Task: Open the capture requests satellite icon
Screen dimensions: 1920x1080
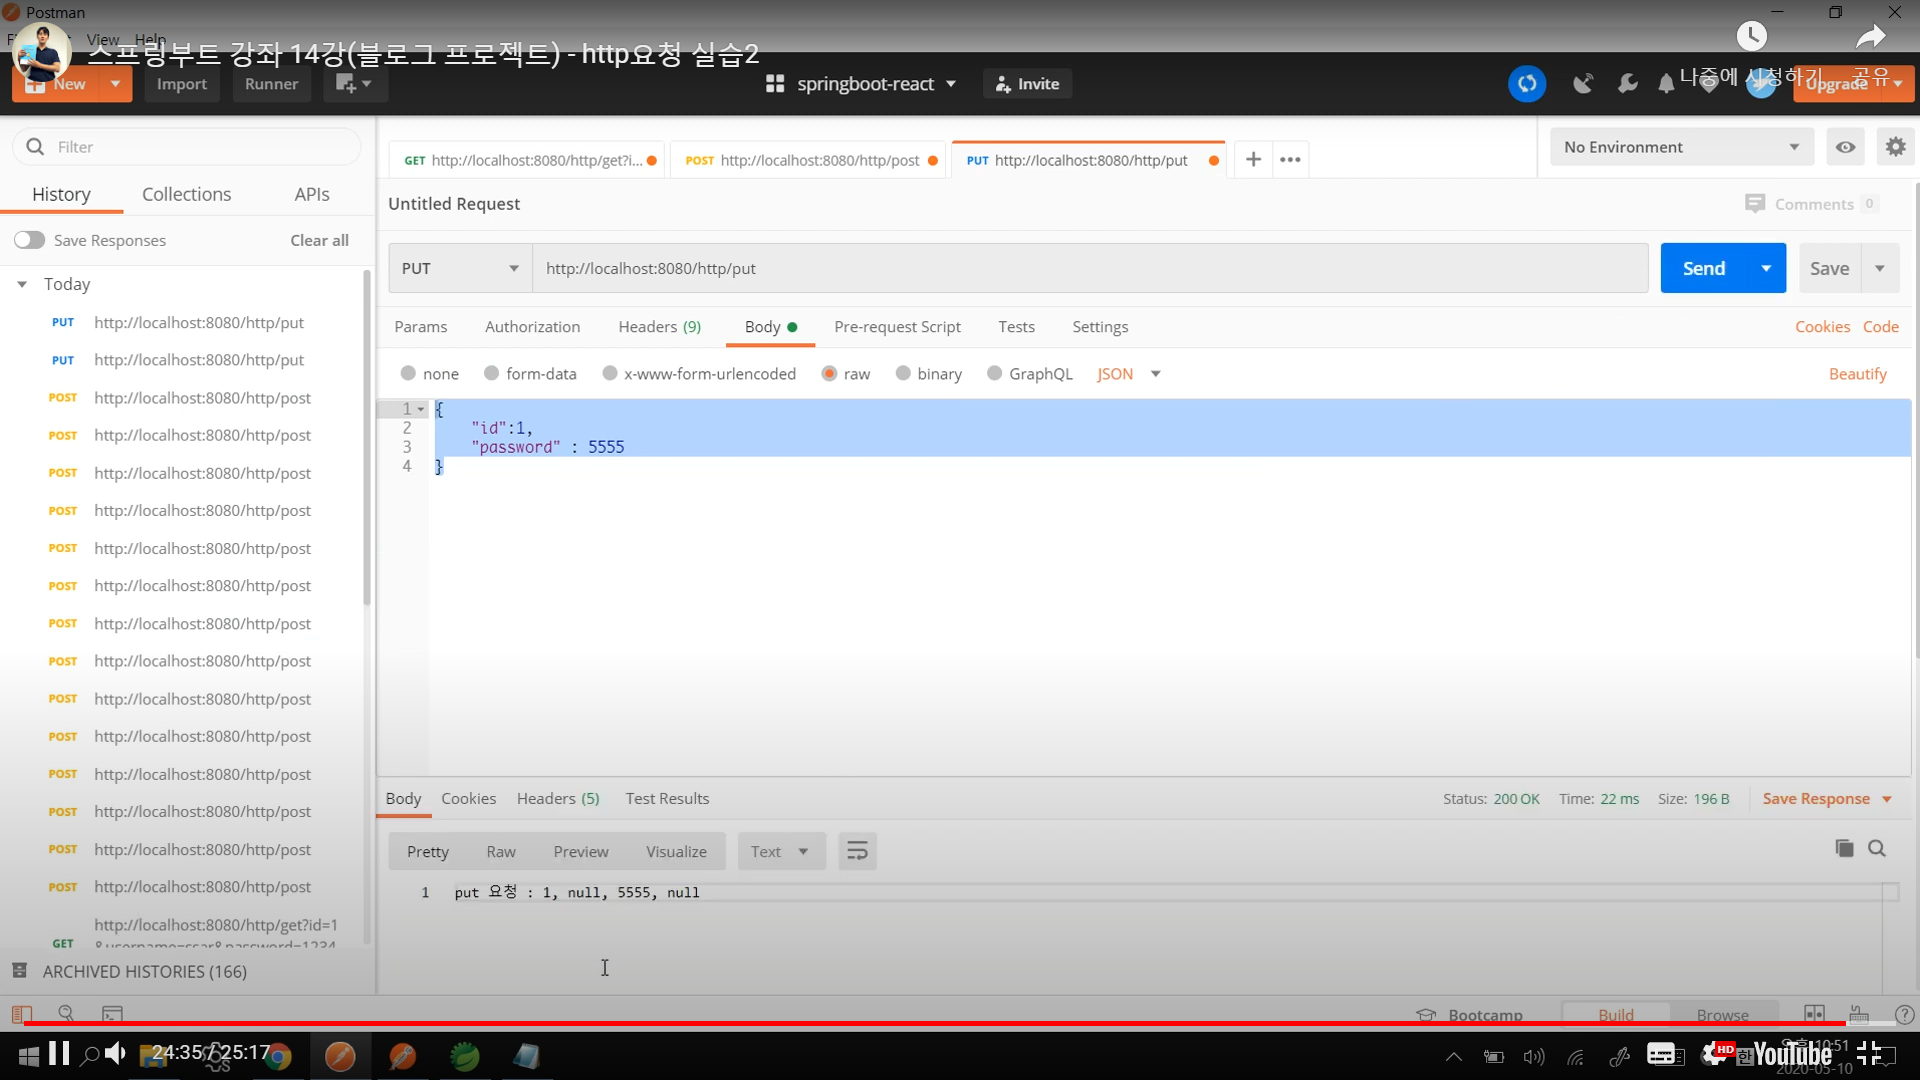Action: click(1583, 84)
